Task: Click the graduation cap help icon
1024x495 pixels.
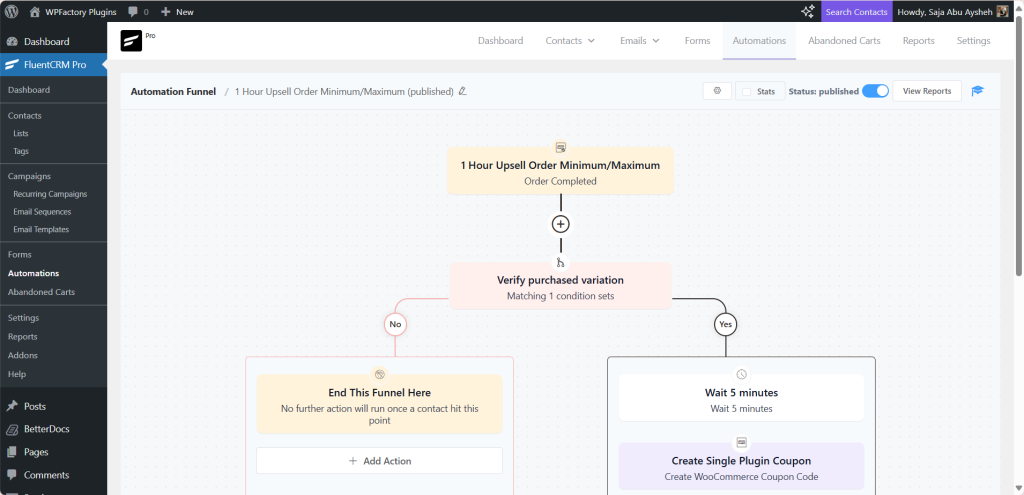Action: click(977, 91)
